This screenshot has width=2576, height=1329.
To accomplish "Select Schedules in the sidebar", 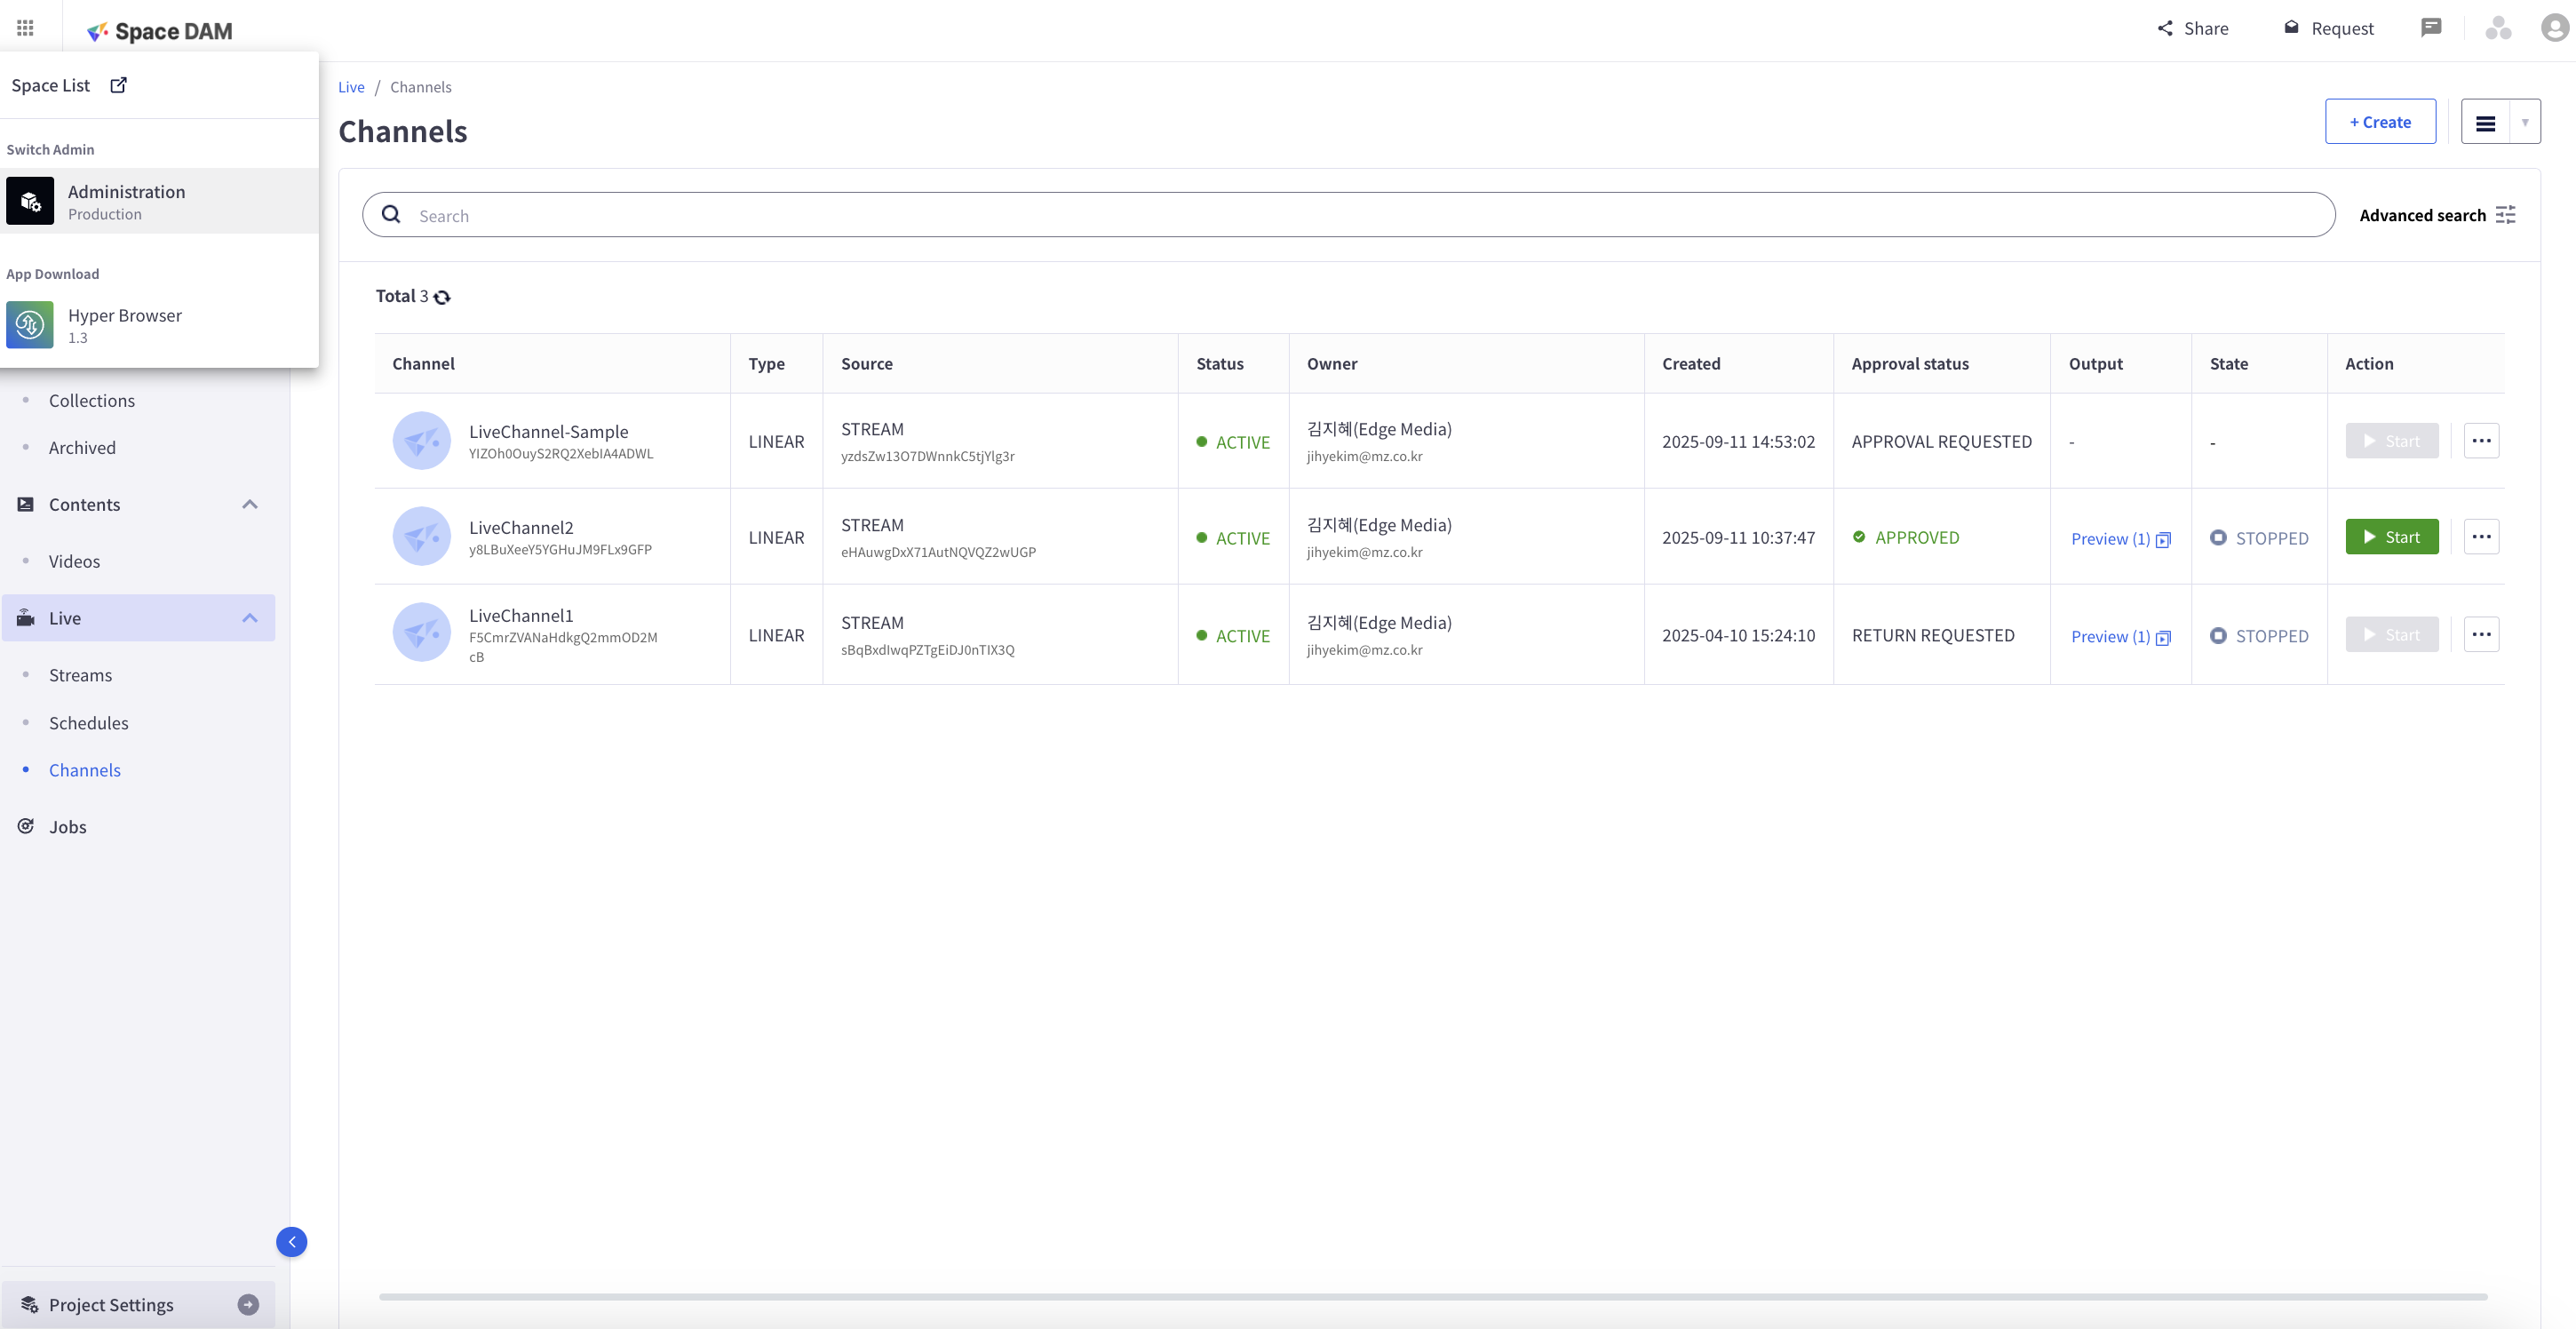I will (88, 723).
